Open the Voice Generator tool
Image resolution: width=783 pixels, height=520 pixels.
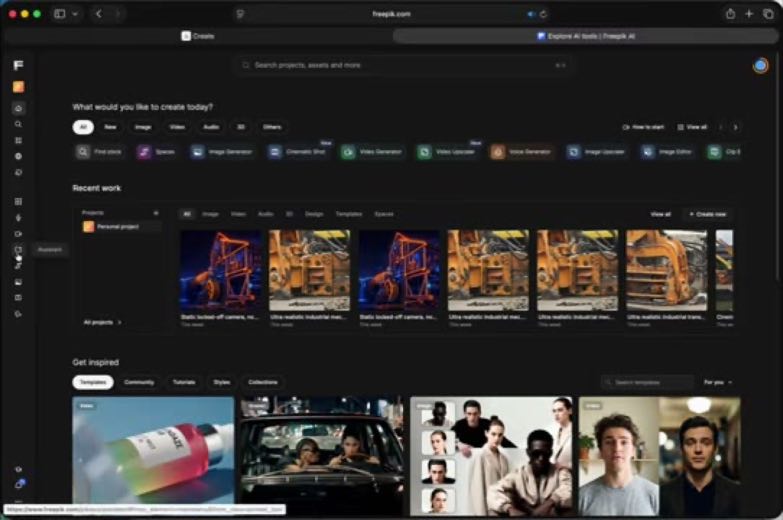click(x=522, y=151)
